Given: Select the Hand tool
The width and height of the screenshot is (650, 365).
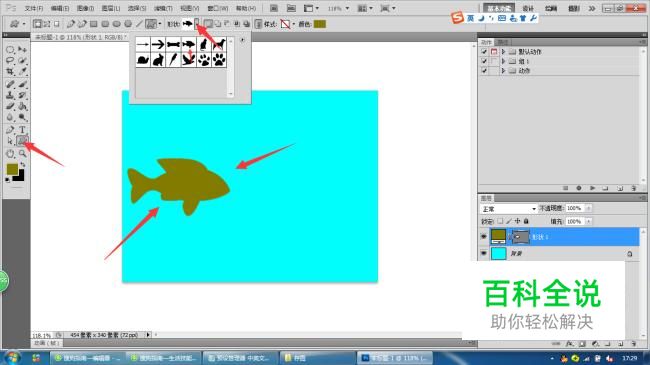Looking at the screenshot, I should 10,153.
